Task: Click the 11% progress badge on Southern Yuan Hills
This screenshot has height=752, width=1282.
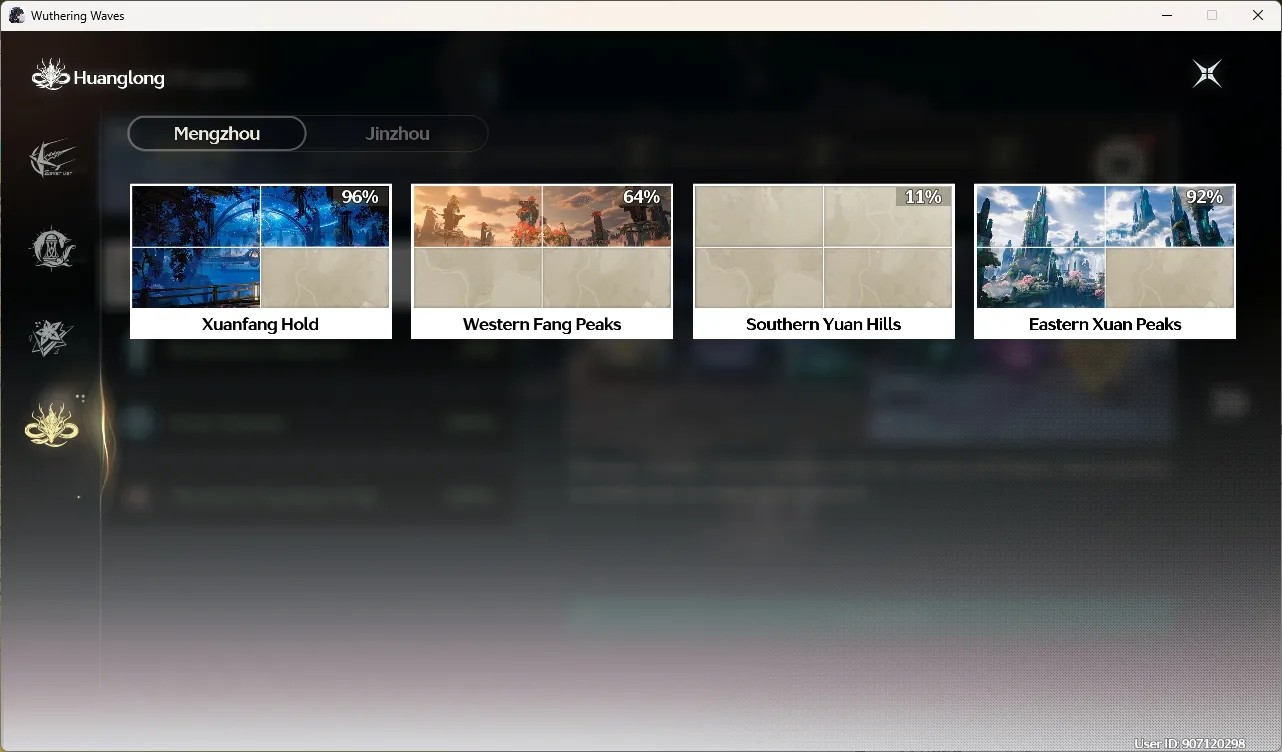Action: coord(923,197)
